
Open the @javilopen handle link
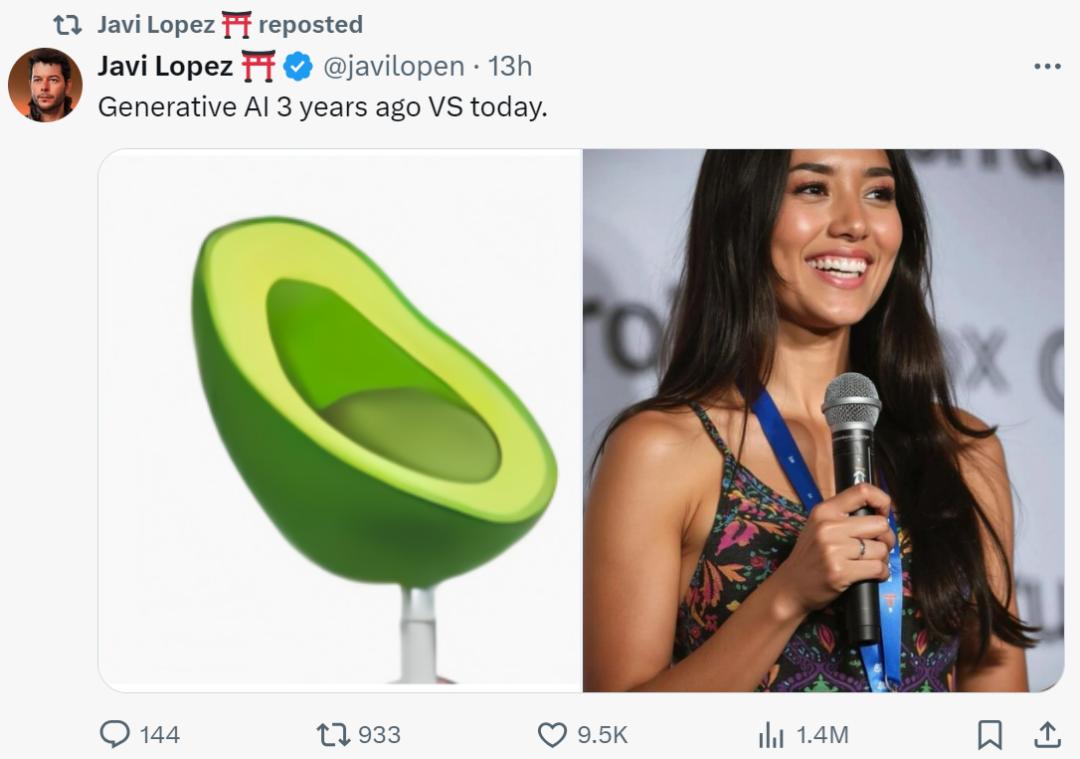(393, 67)
